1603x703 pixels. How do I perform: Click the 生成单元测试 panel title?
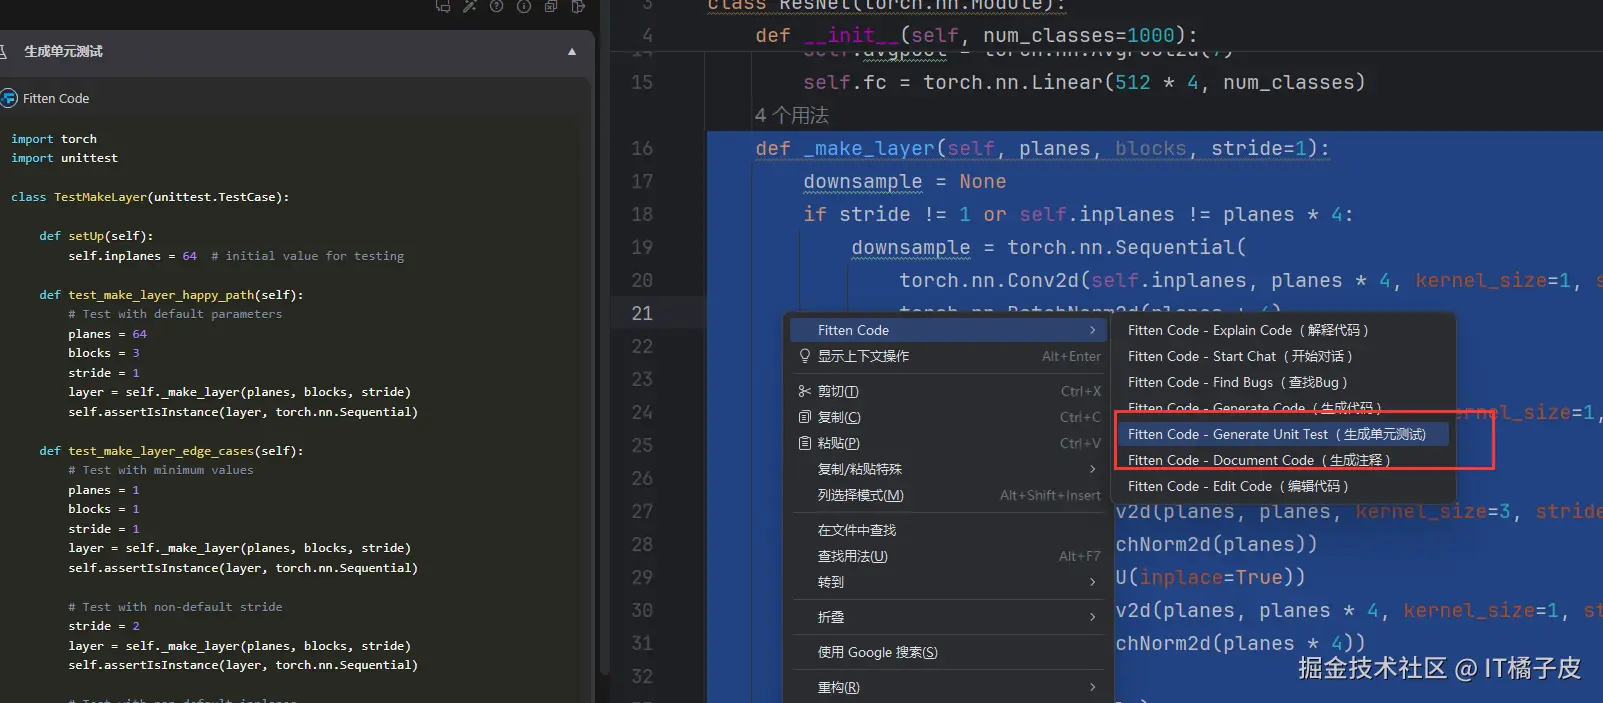pos(63,51)
